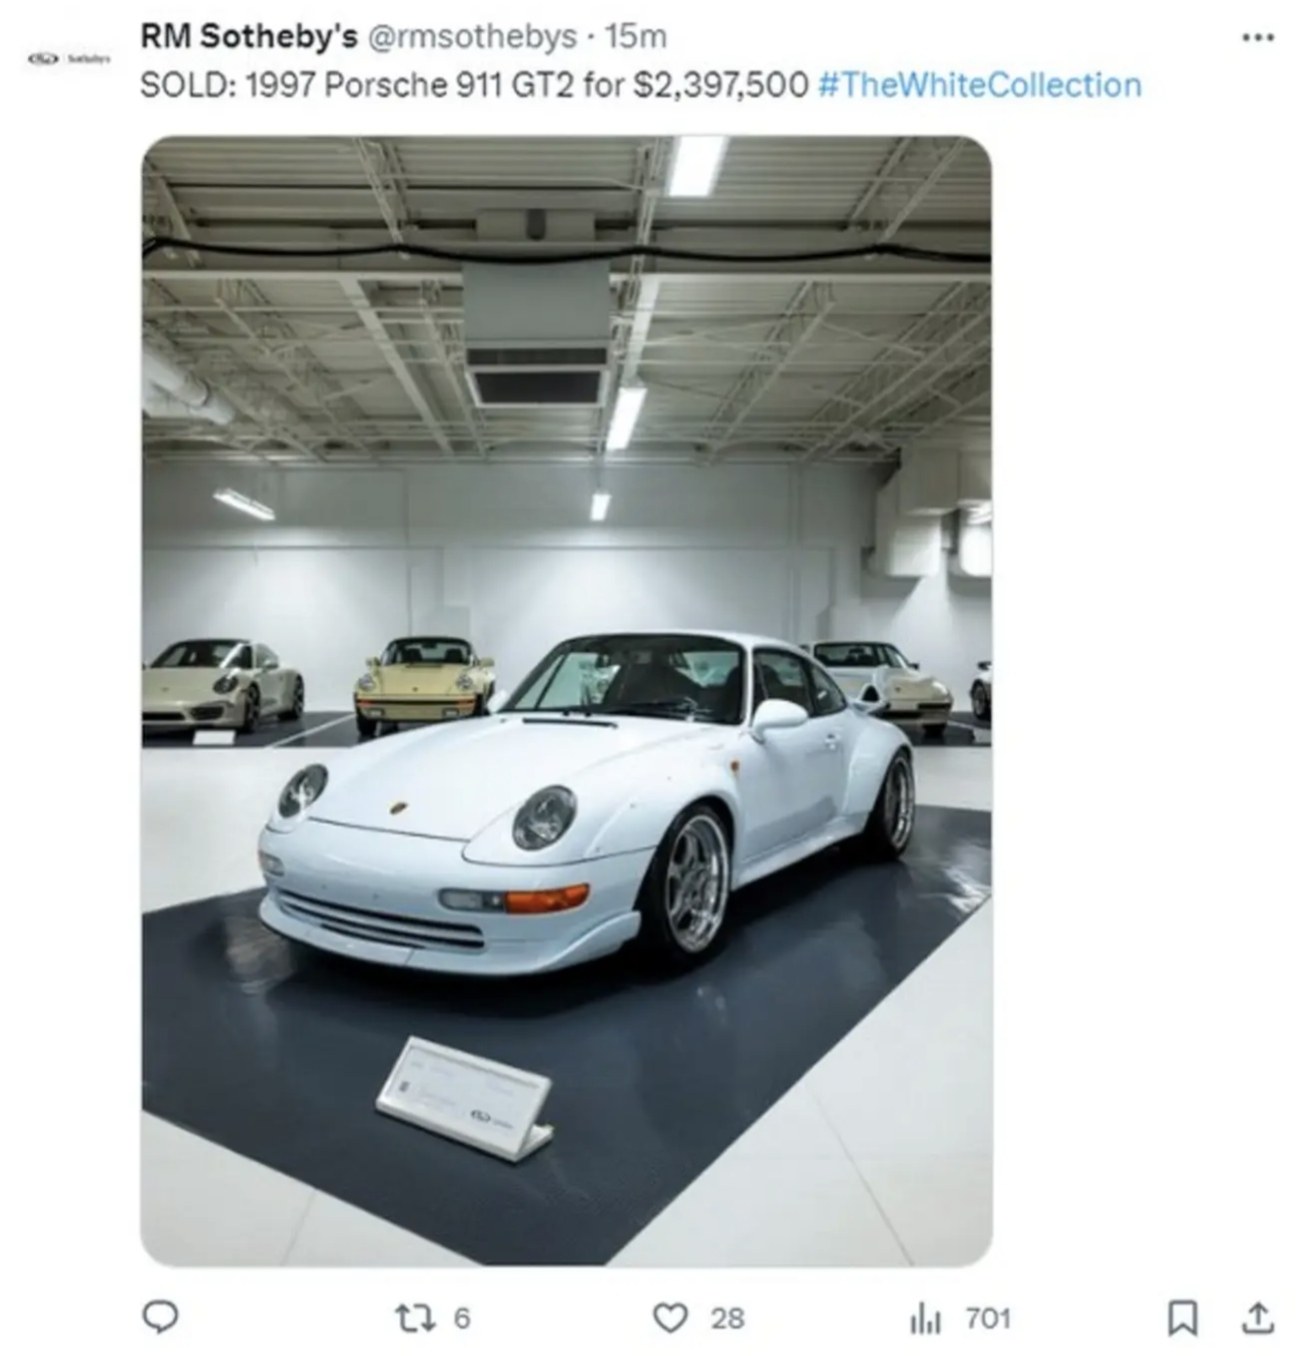This screenshot has width=1312, height=1356.
Task: Share the post via upload arrow icon
Action: (x=1257, y=1318)
